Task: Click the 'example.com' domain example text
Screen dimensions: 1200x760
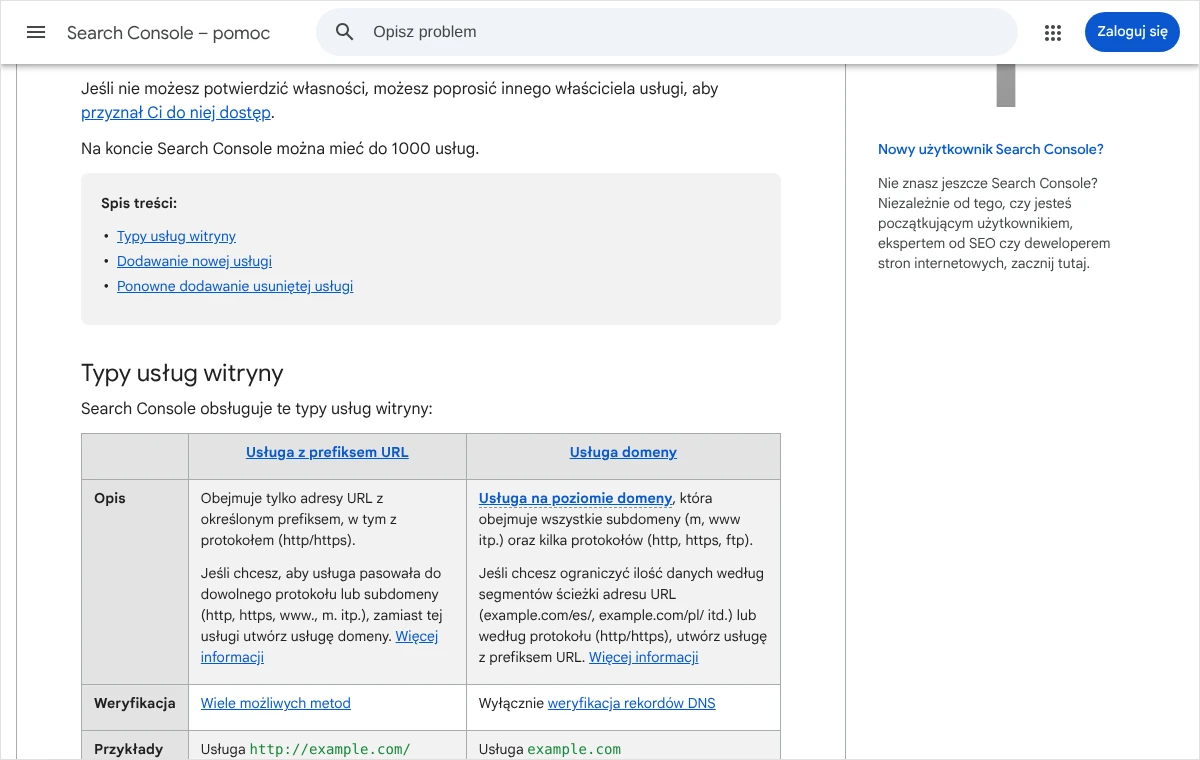Action: tap(574, 749)
